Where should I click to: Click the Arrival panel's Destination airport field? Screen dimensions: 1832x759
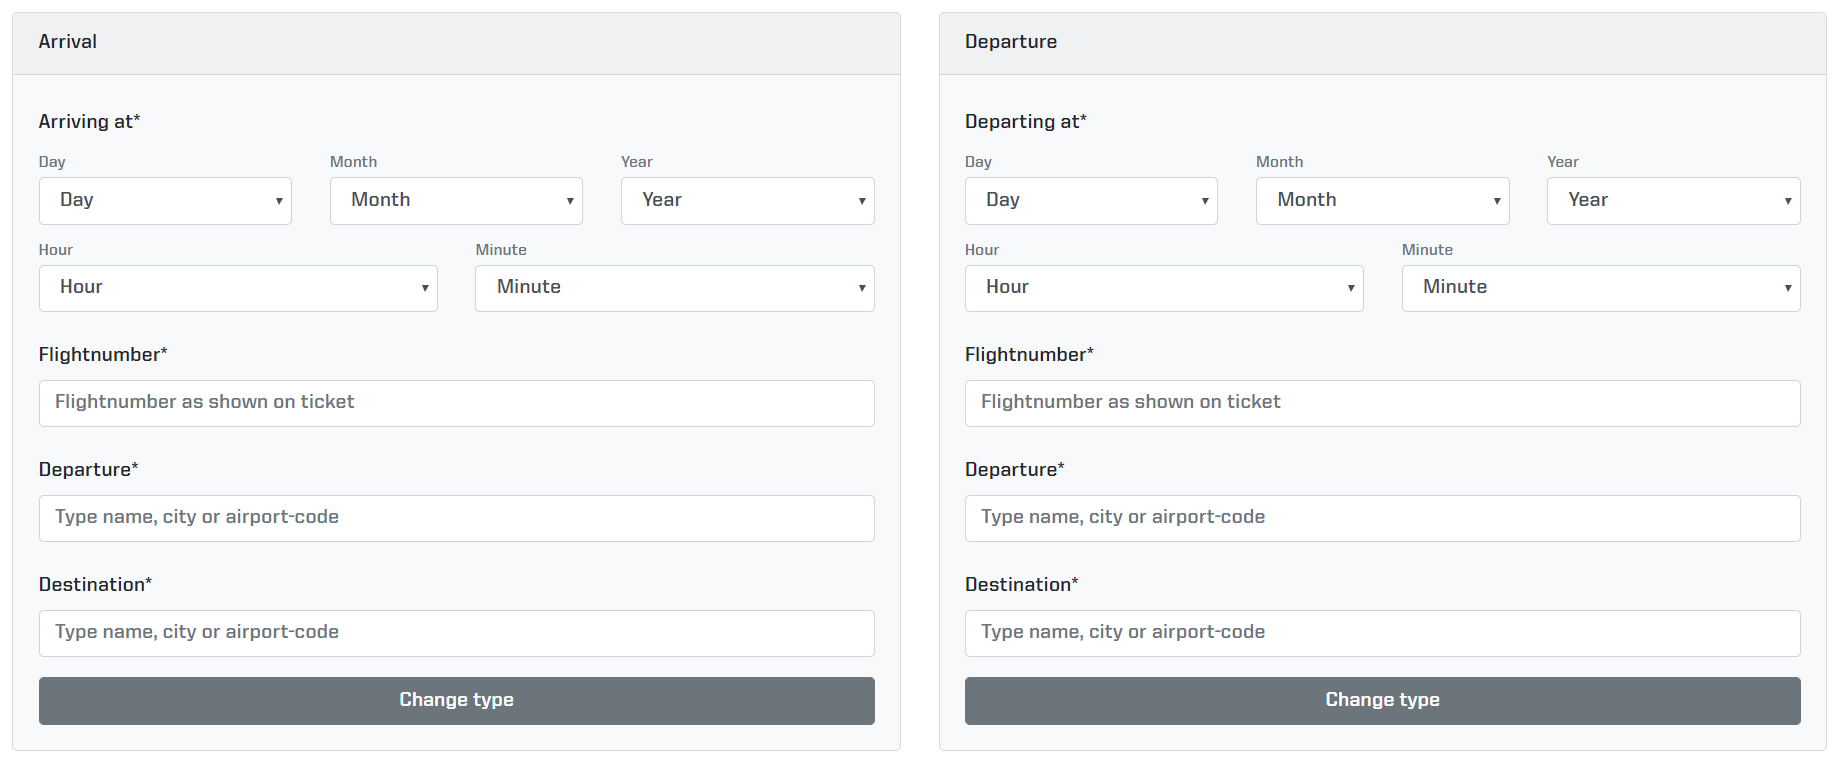[x=456, y=633]
